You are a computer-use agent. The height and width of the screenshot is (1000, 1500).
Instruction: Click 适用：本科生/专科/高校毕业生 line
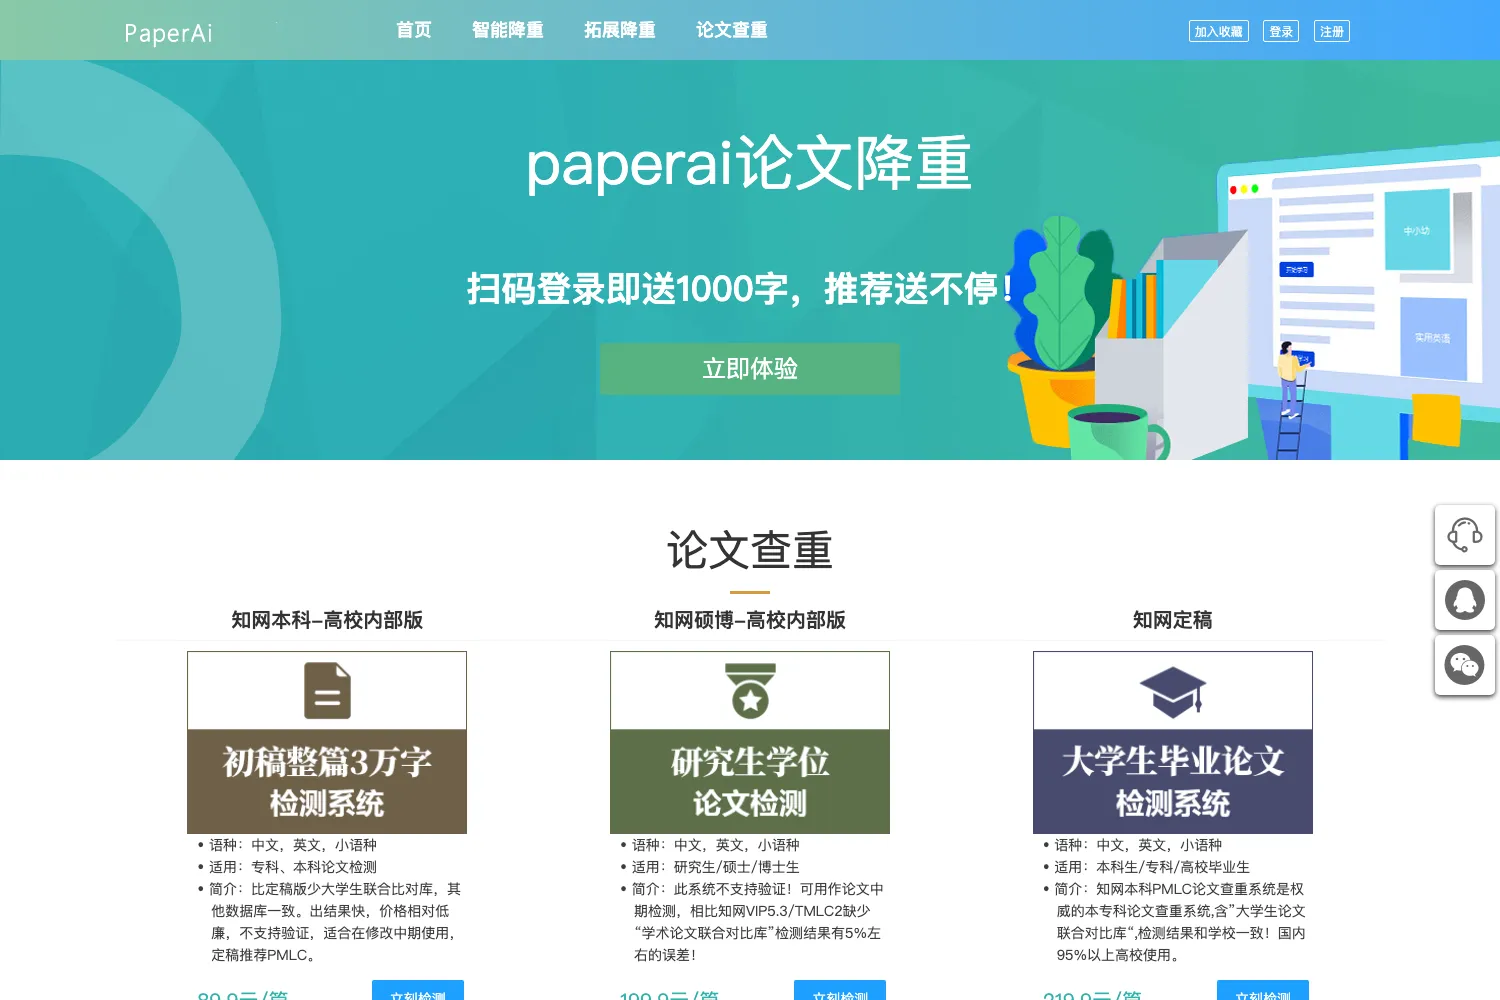pos(1152,867)
